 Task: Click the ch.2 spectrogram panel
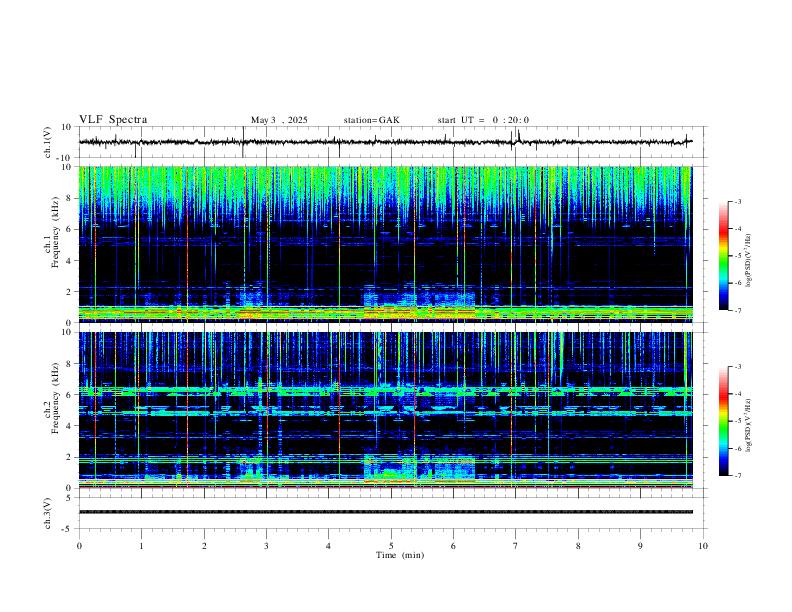coord(385,410)
